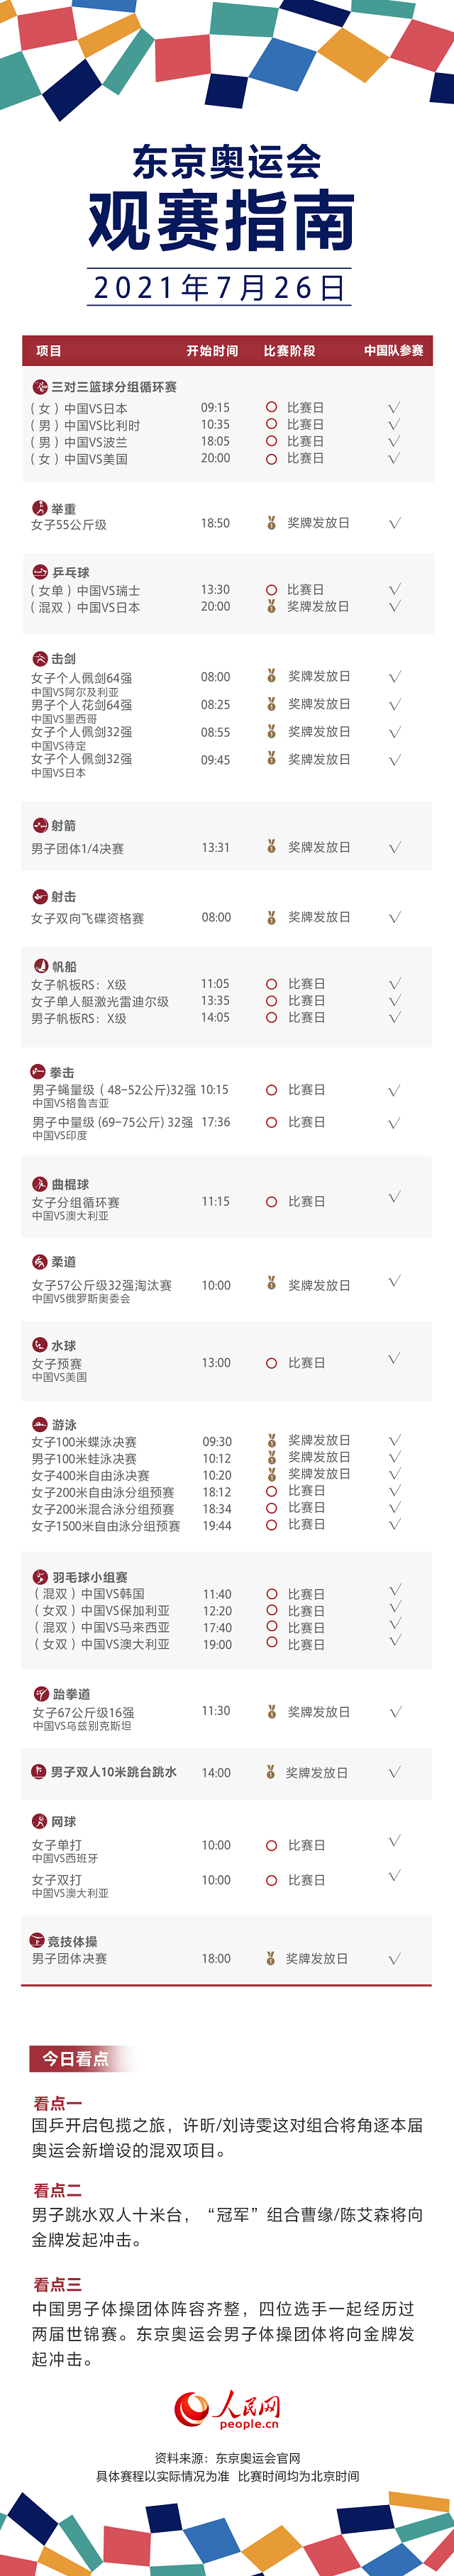
Task: Click the medal icon in the 举重 row
Action: coord(271,523)
